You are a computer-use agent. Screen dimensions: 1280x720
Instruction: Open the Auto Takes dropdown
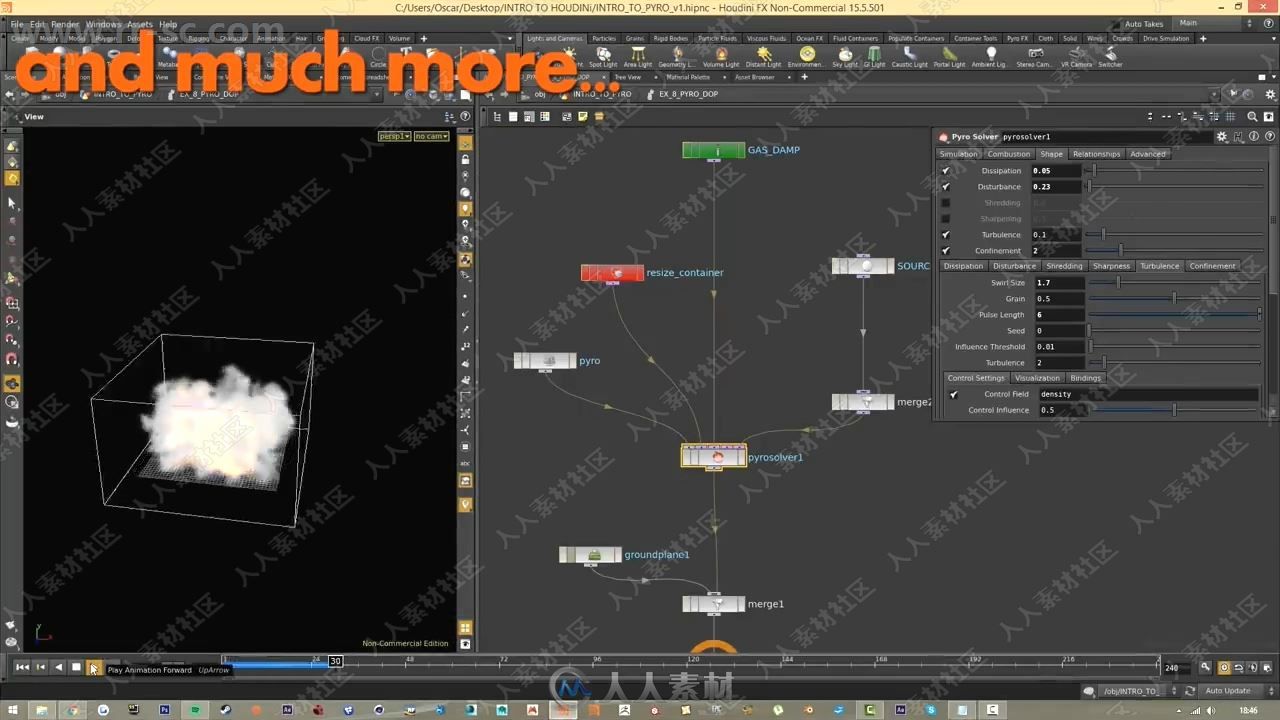point(1144,24)
